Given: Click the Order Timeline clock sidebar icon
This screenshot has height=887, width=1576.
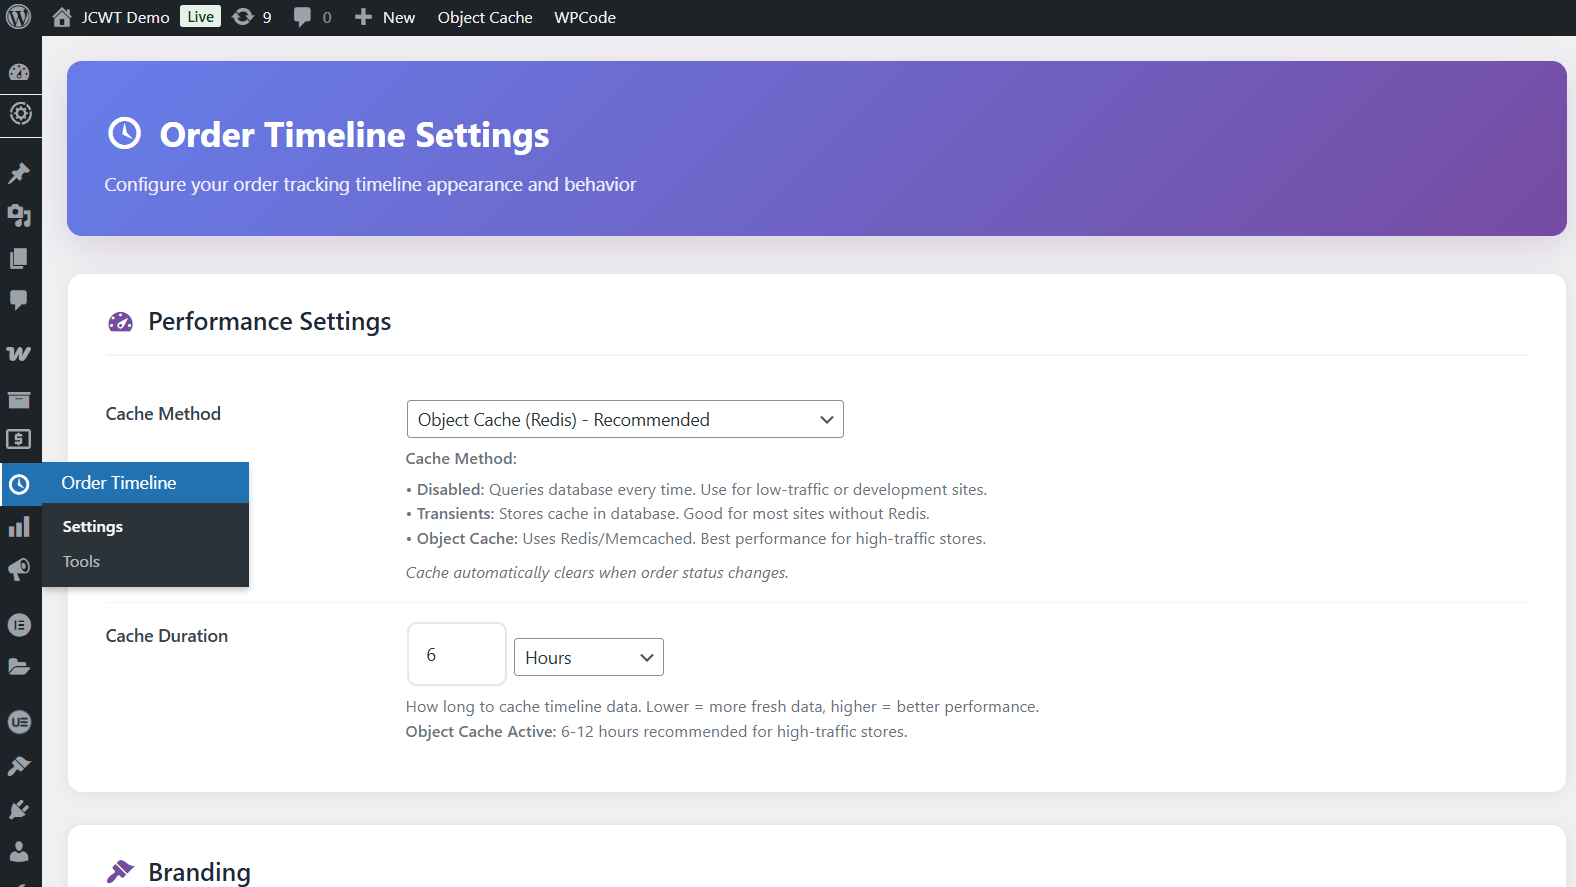Looking at the screenshot, I should coord(19,485).
